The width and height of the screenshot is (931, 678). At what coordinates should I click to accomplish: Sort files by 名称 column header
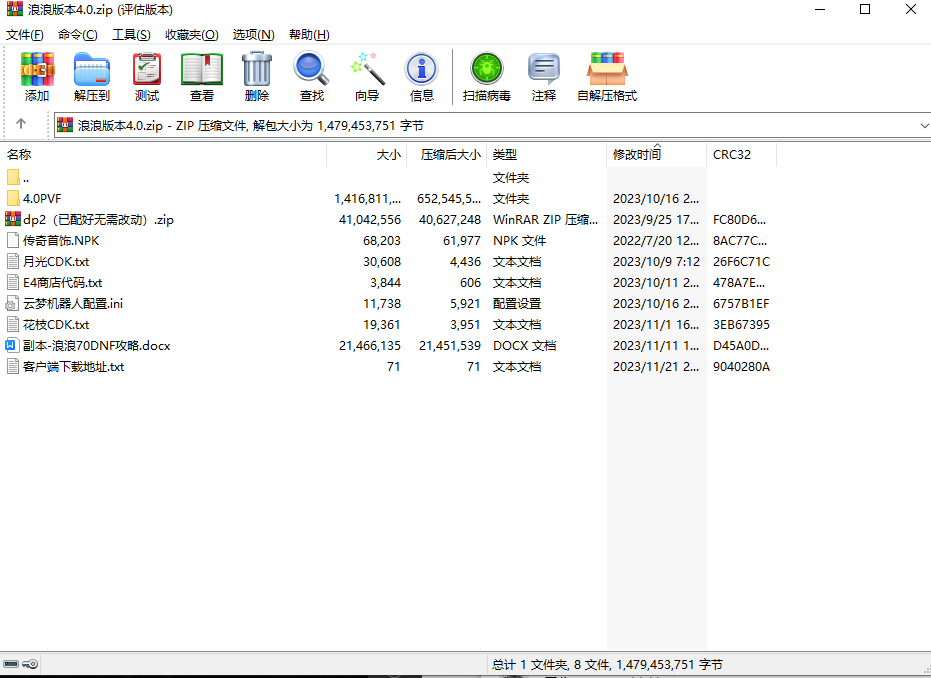coord(20,155)
